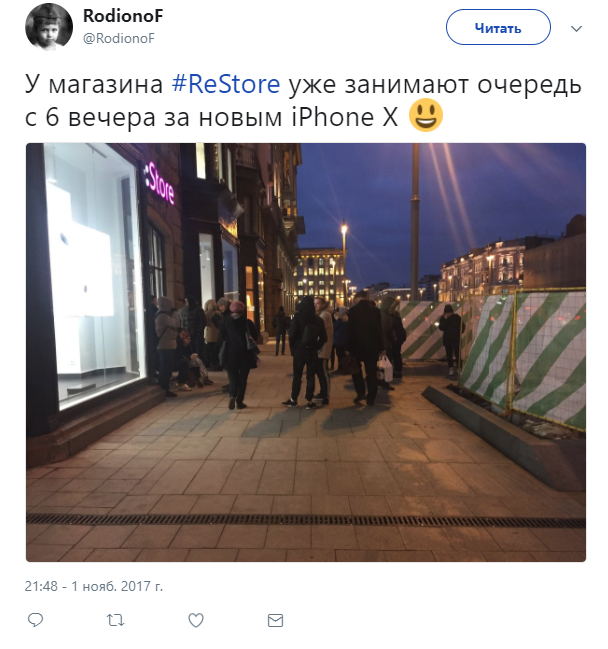The height and width of the screenshot is (649, 608).
Task: Click the purple Store neon sign in photo
Action: [x=160, y=183]
